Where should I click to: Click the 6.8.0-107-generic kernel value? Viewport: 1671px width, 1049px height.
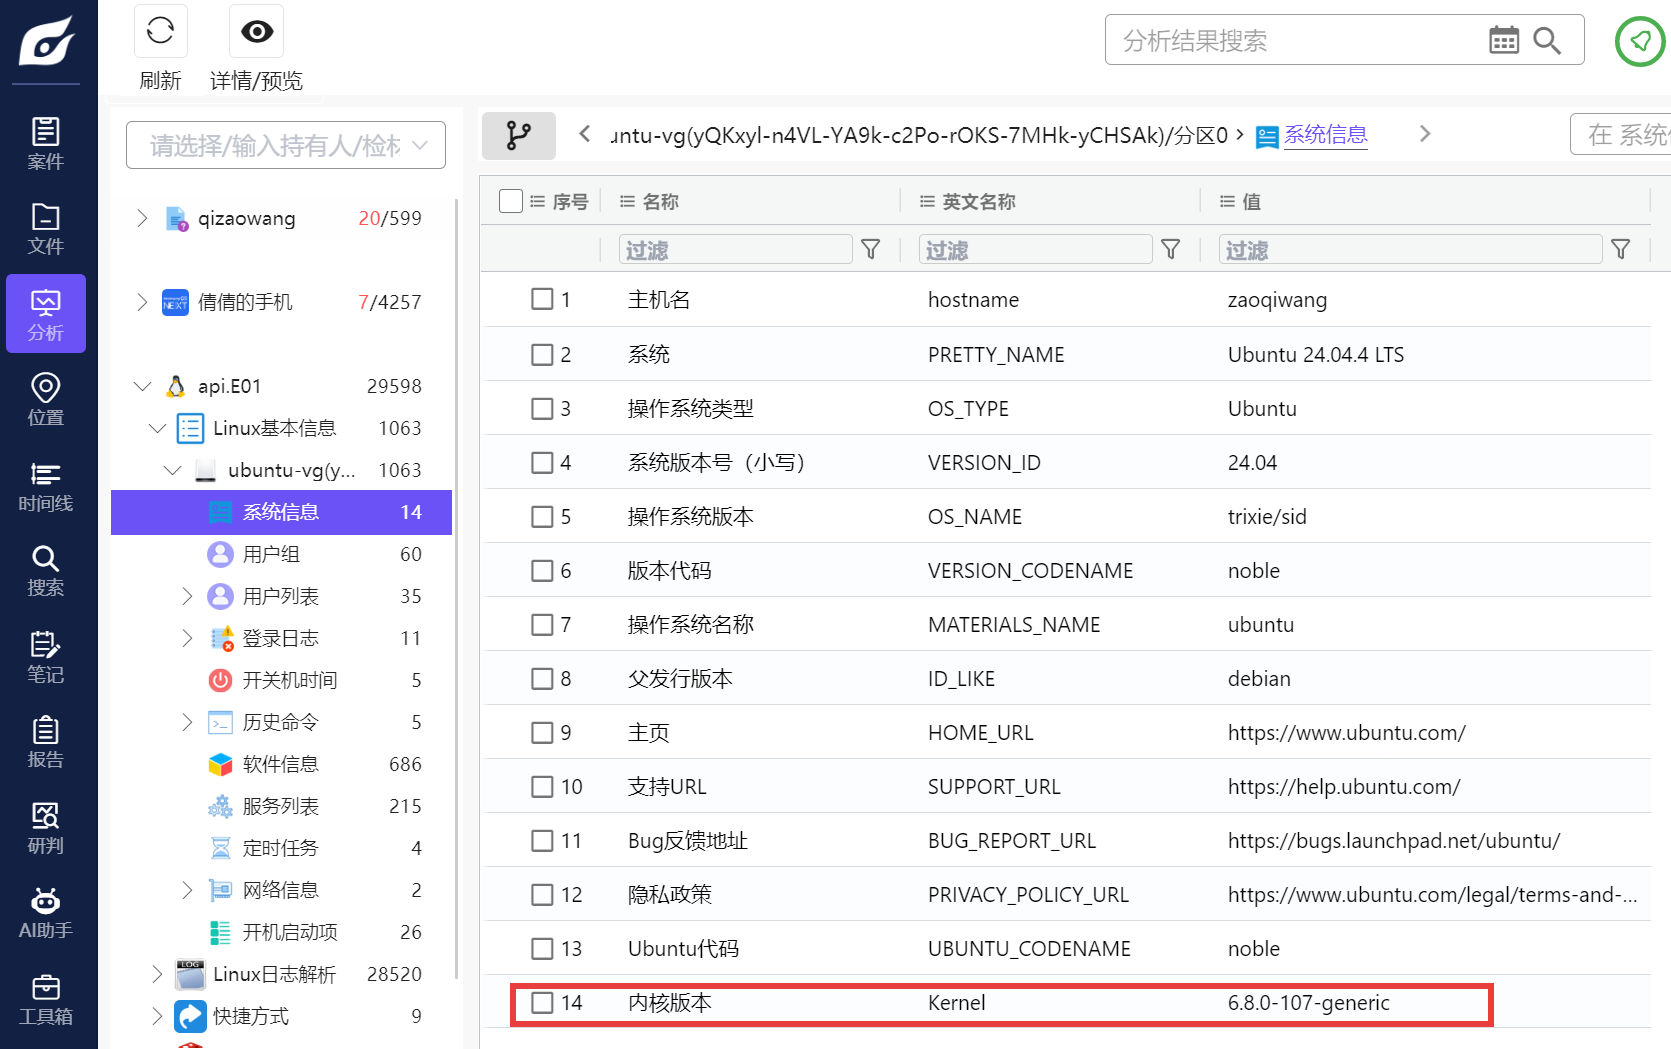coord(1309,1002)
